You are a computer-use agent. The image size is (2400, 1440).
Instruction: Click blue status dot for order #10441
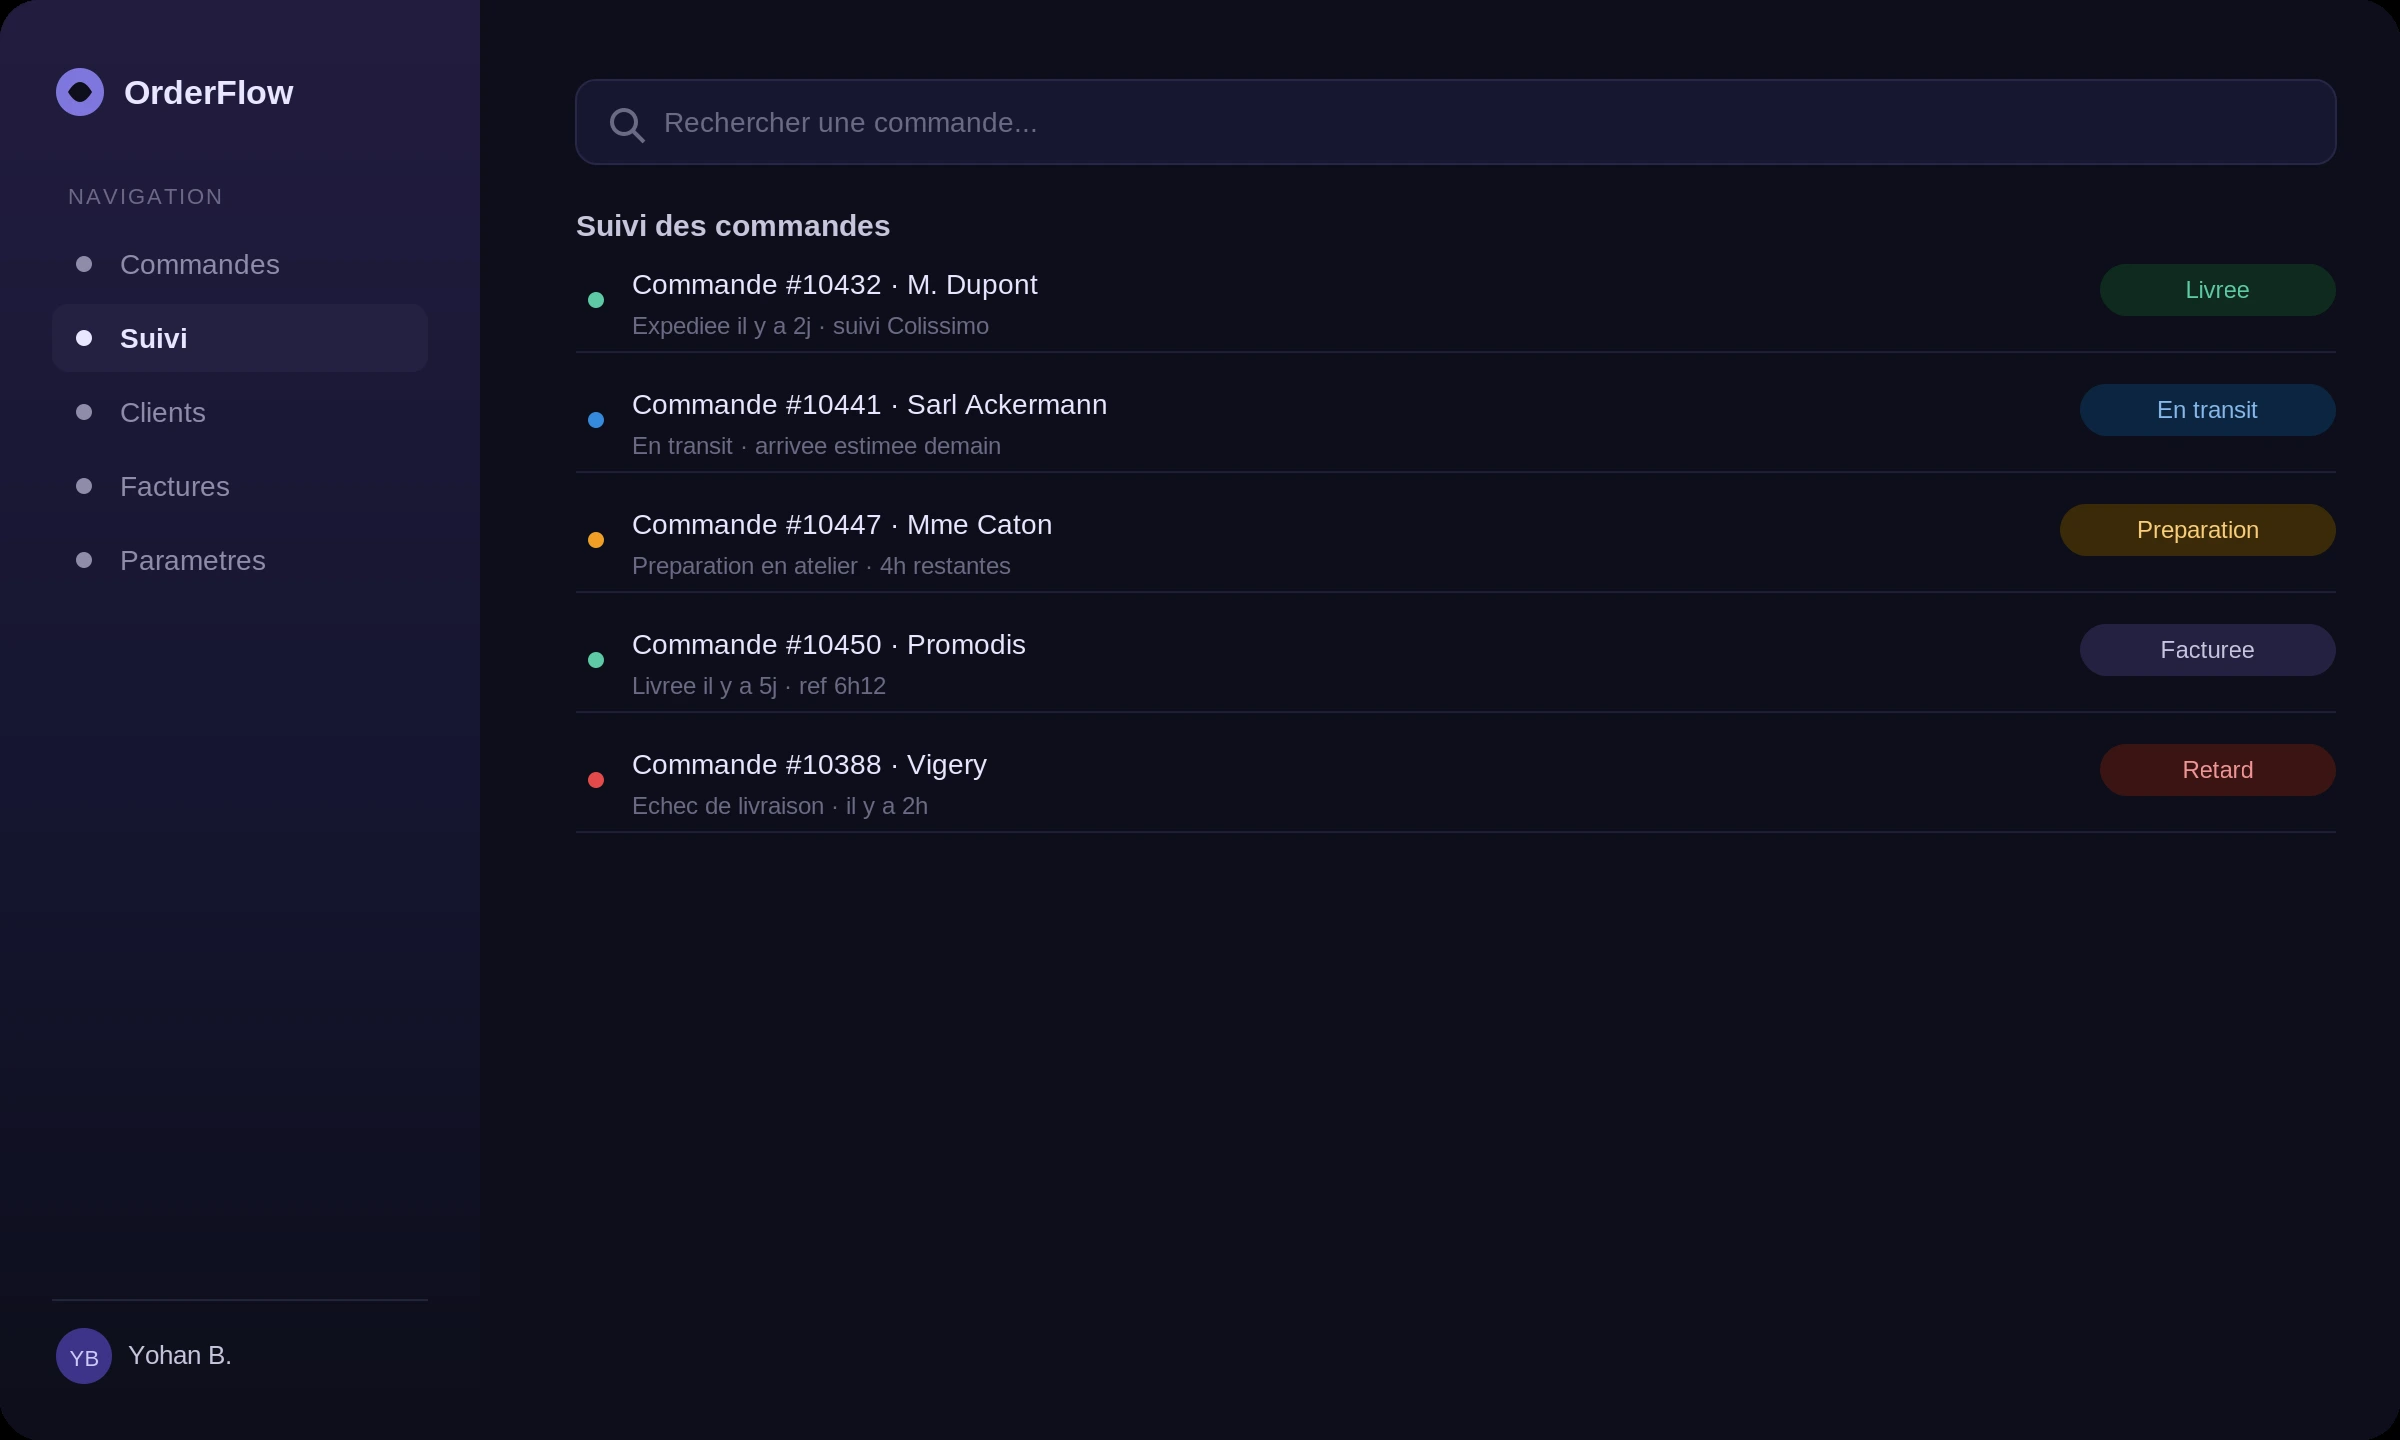(x=596, y=420)
